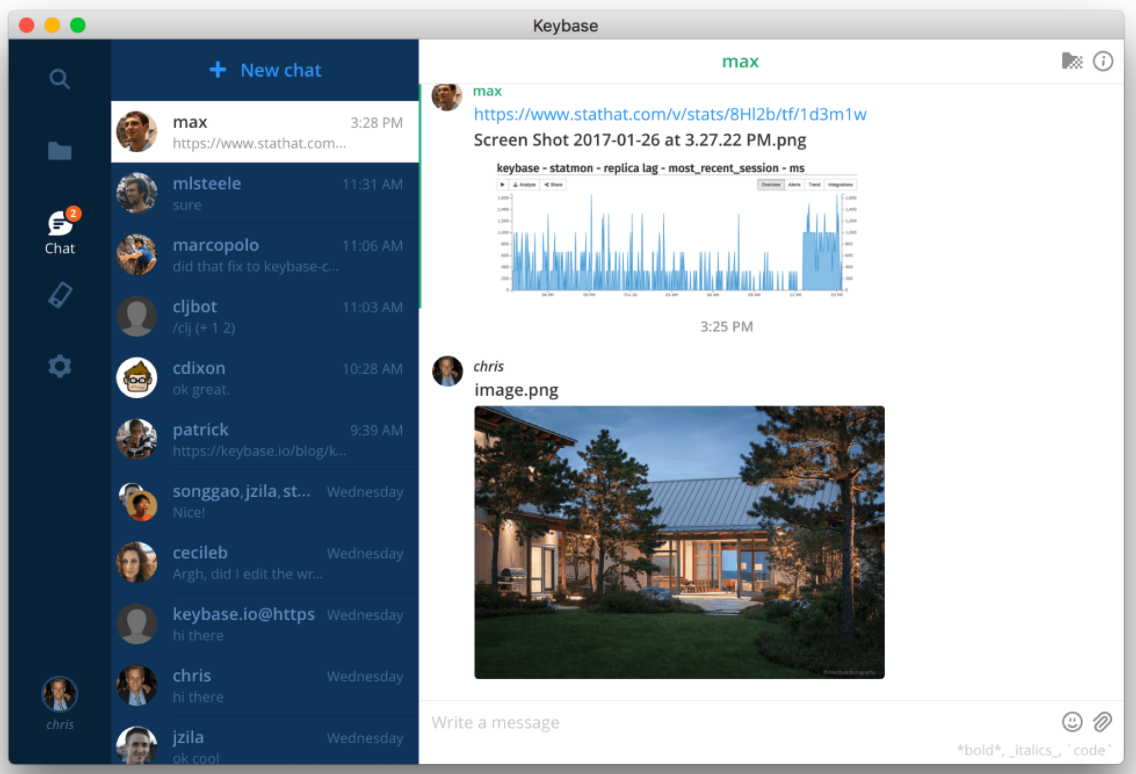Screen dimensions: 1136x774
Task: Click cljbot placeholder avatar
Action: (137, 316)
